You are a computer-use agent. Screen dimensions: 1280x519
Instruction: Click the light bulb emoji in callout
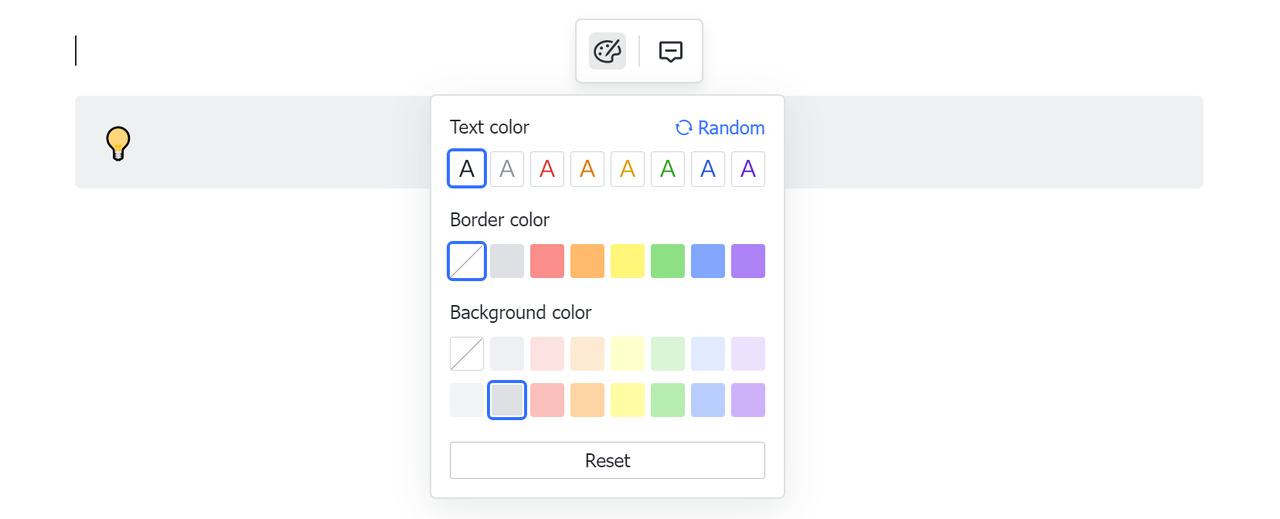118,143
